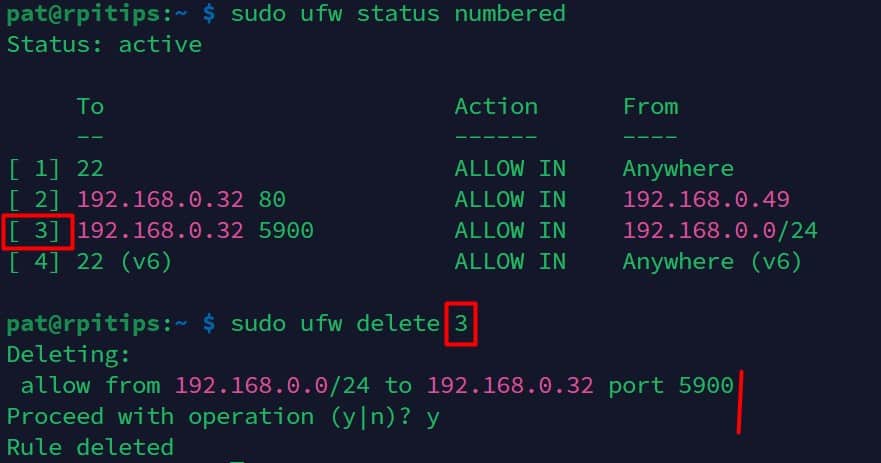Click rule number [ 1] for port 22
Screen dimensions: 881x463
[34, 169]
